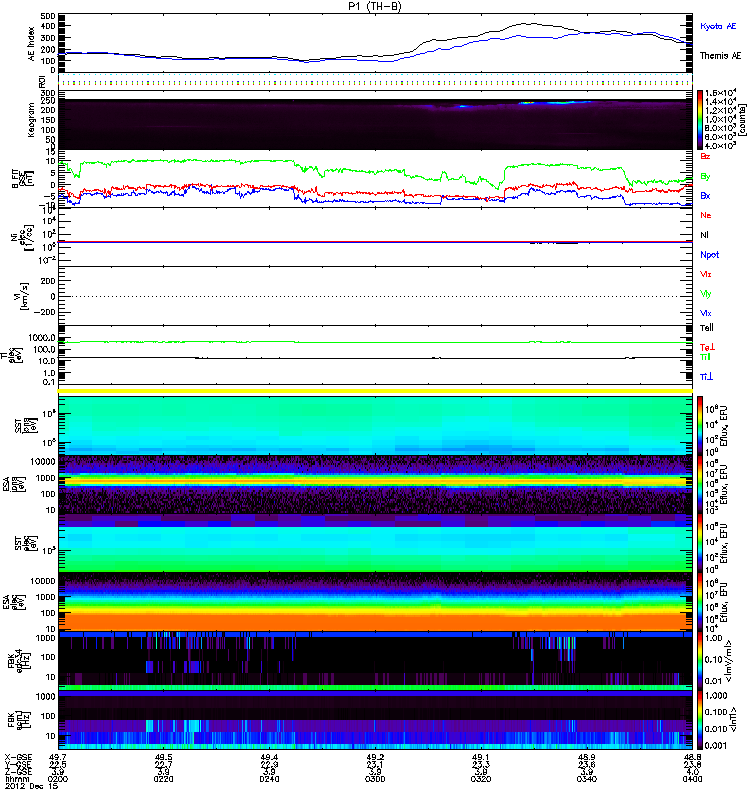Select the red Bz legend label
Viewport: 750px width, 800px height.
pos(705,158)
